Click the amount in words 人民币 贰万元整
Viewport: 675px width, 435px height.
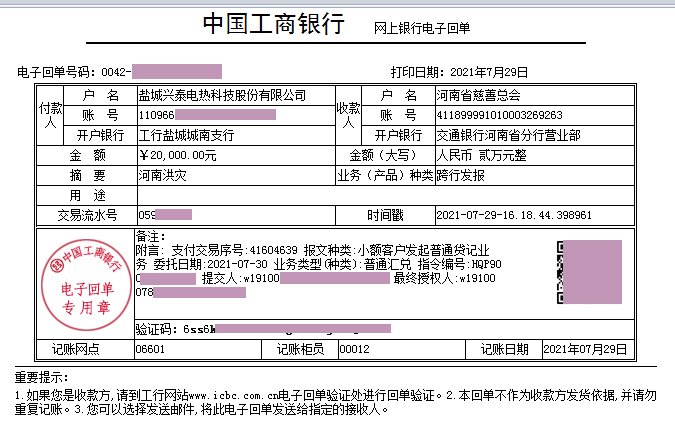481,155
